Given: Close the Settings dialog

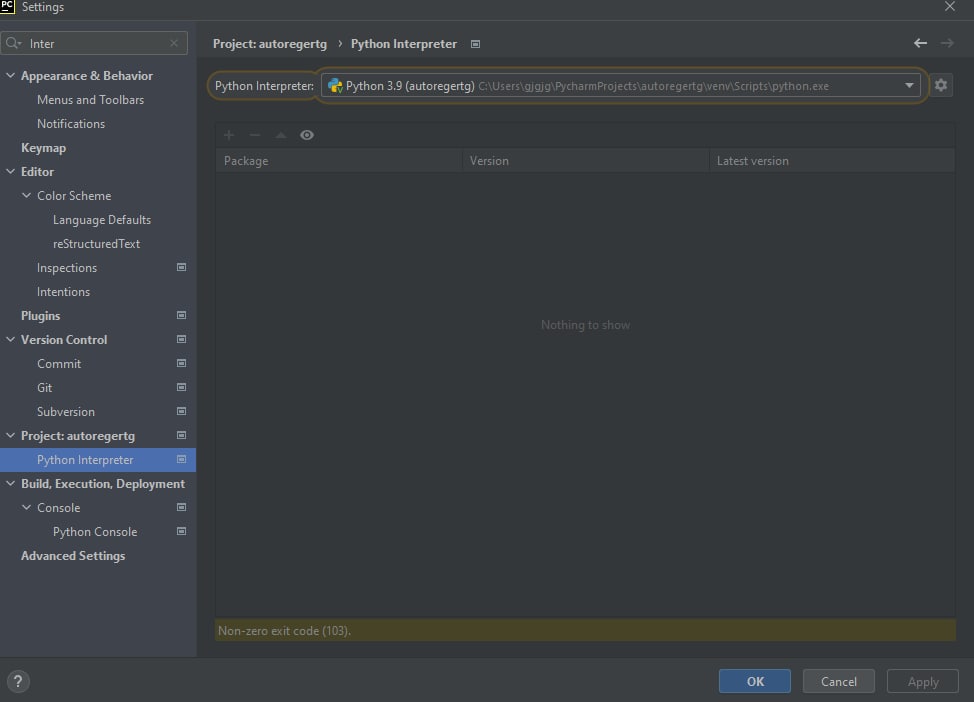Looking at the screenshot, I should tap(950, 6).
